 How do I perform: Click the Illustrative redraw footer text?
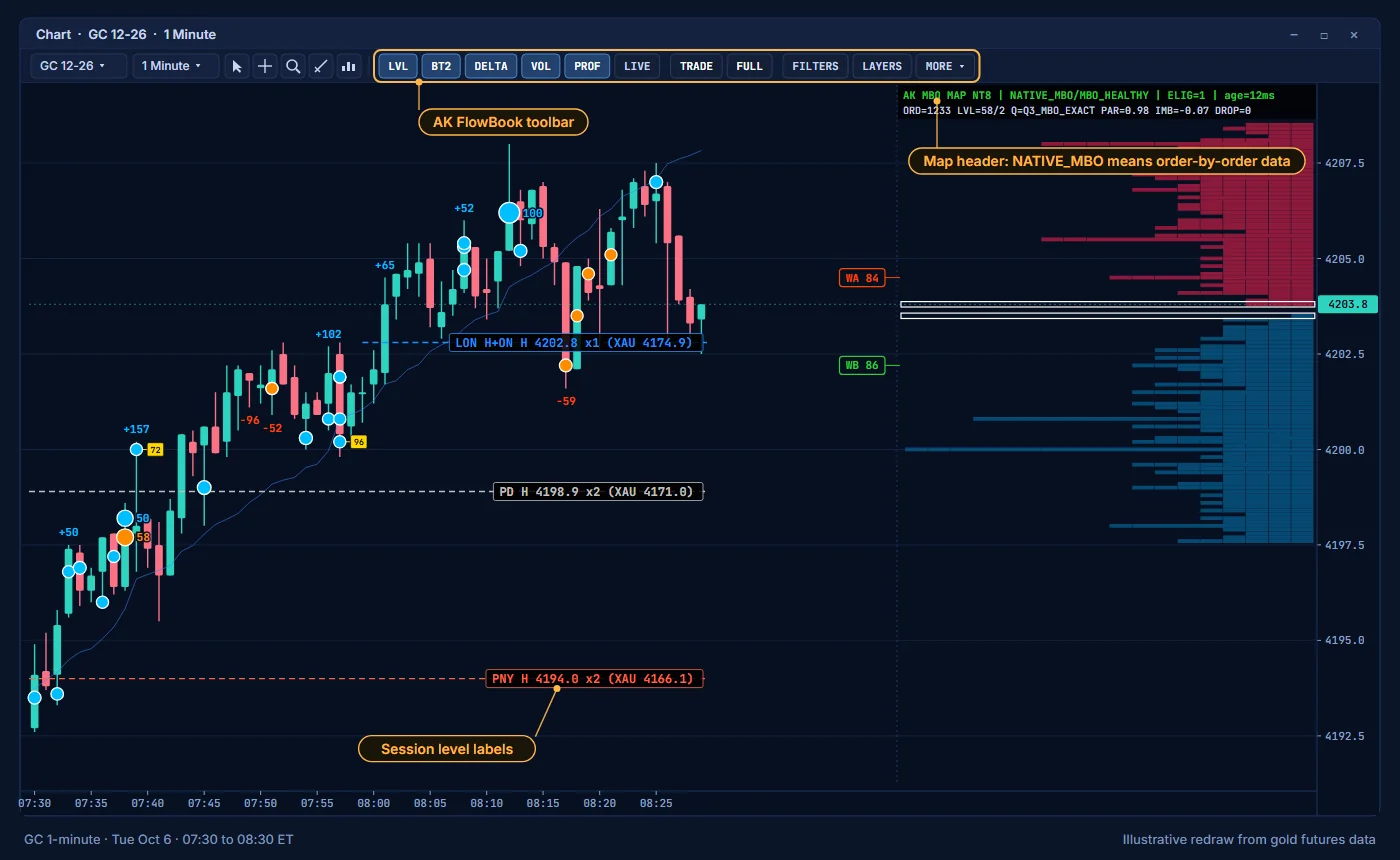[1249, 840]
